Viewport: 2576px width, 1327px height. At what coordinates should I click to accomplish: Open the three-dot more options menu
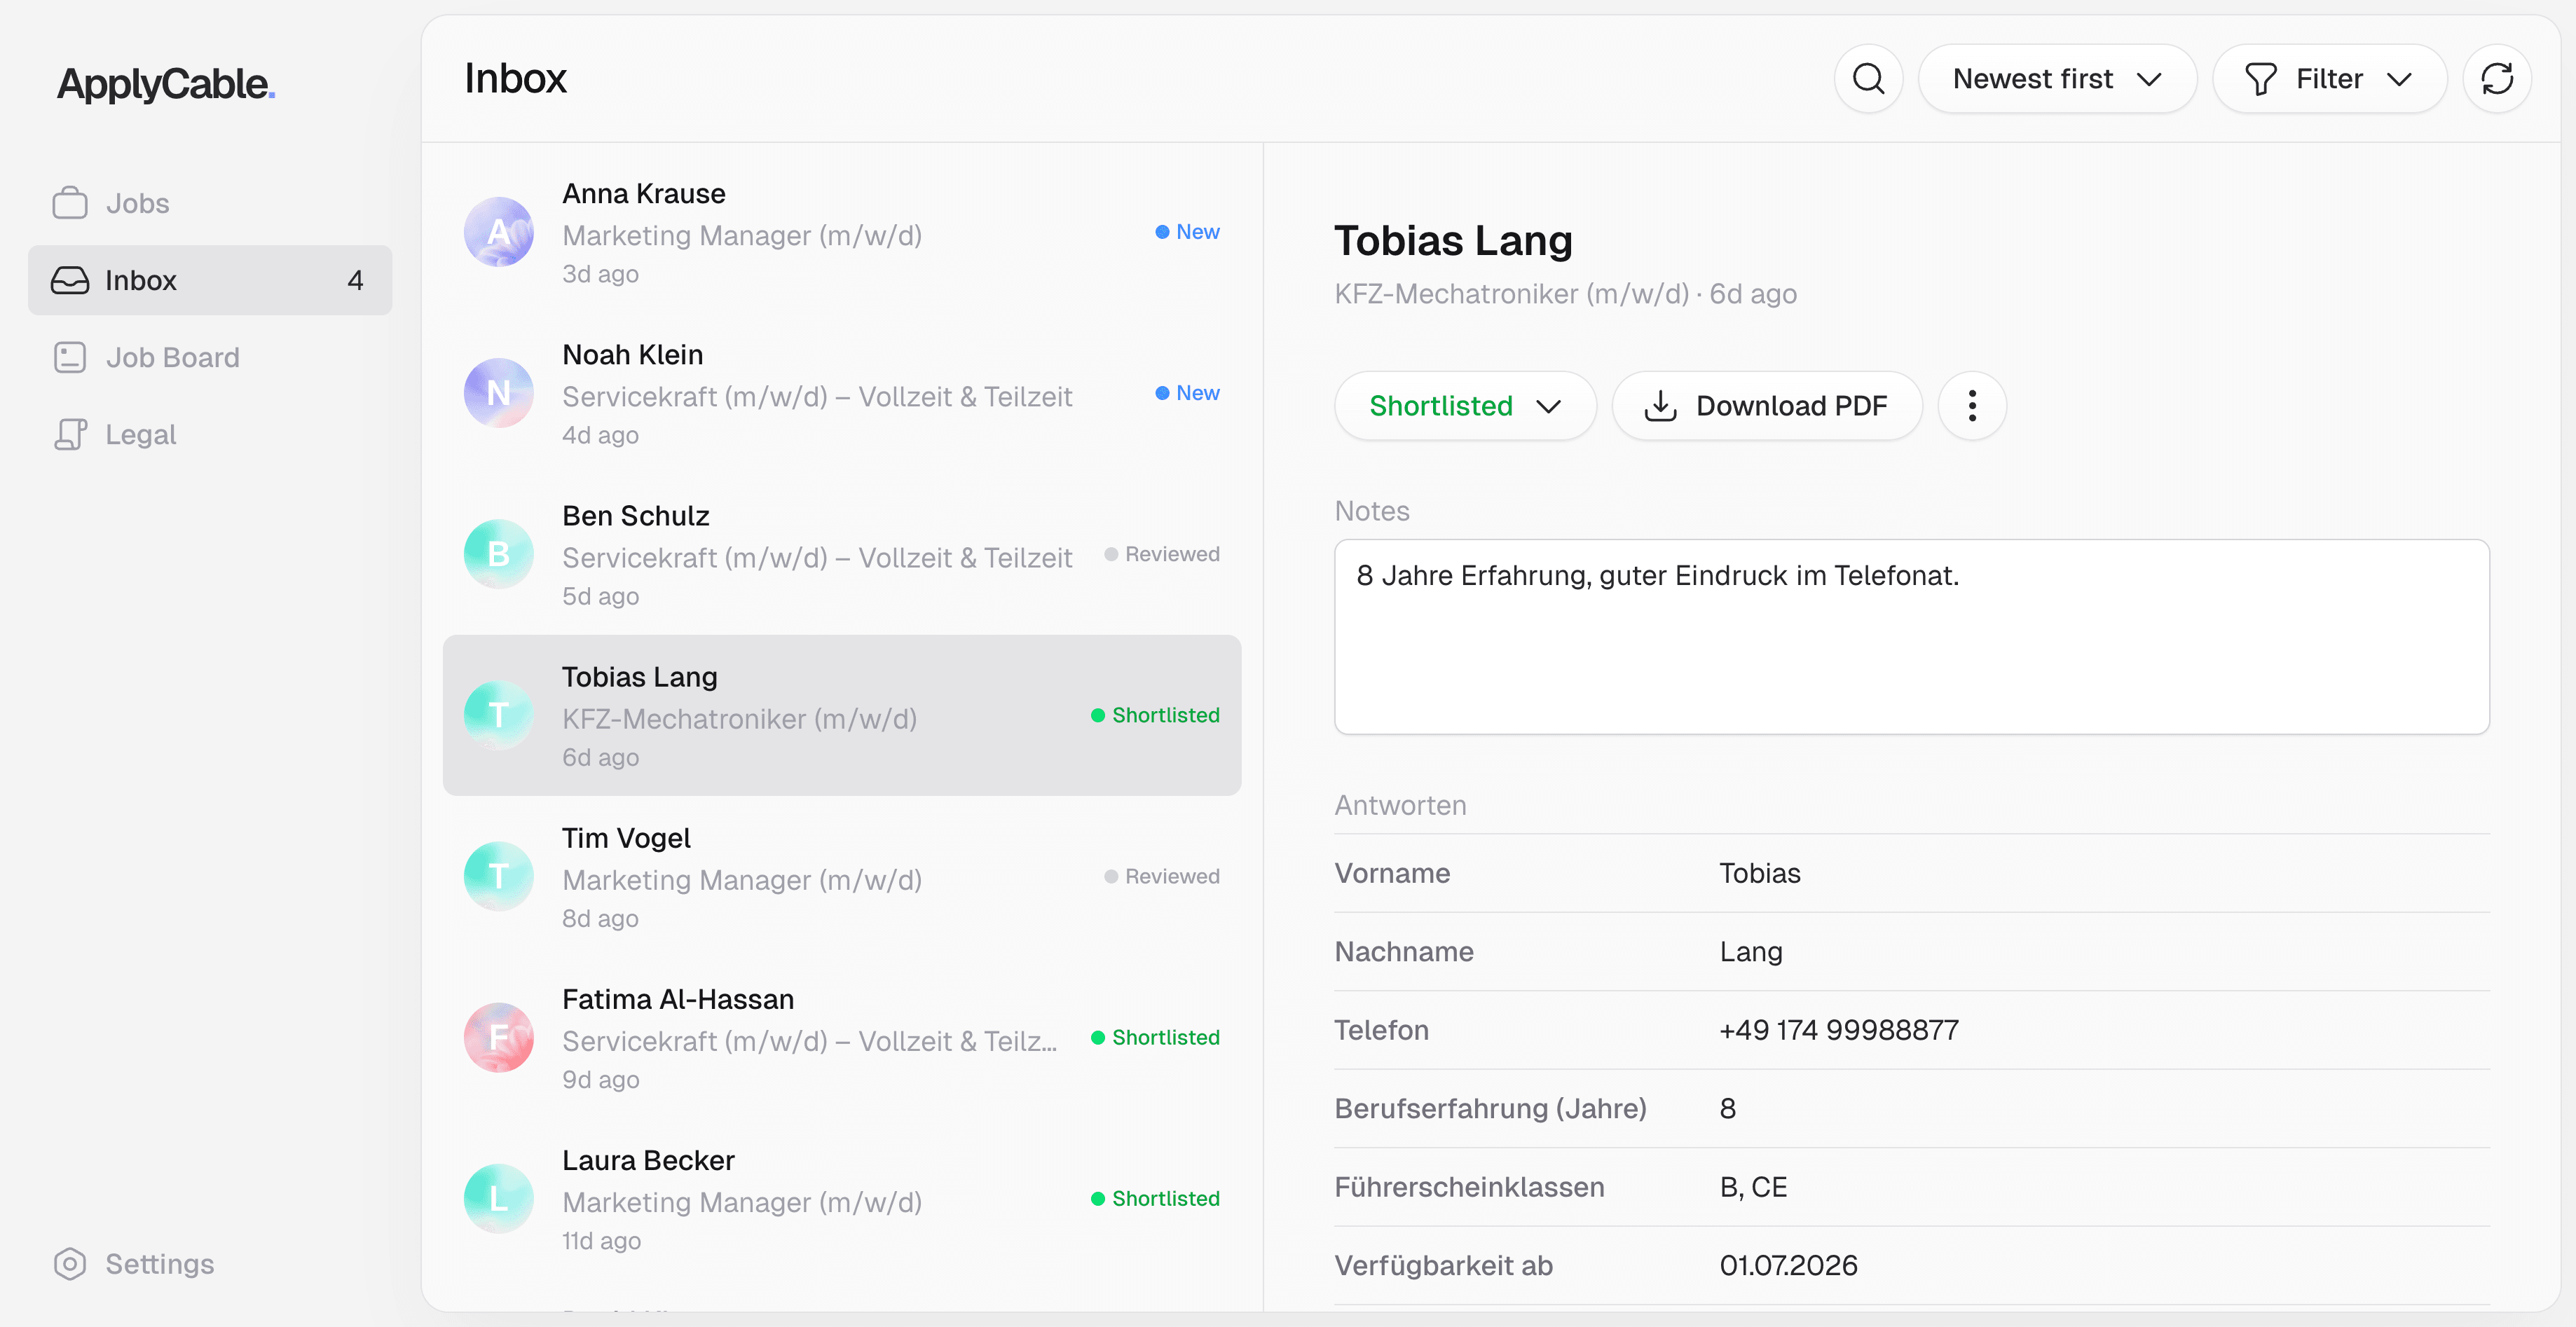(1972, 405)
